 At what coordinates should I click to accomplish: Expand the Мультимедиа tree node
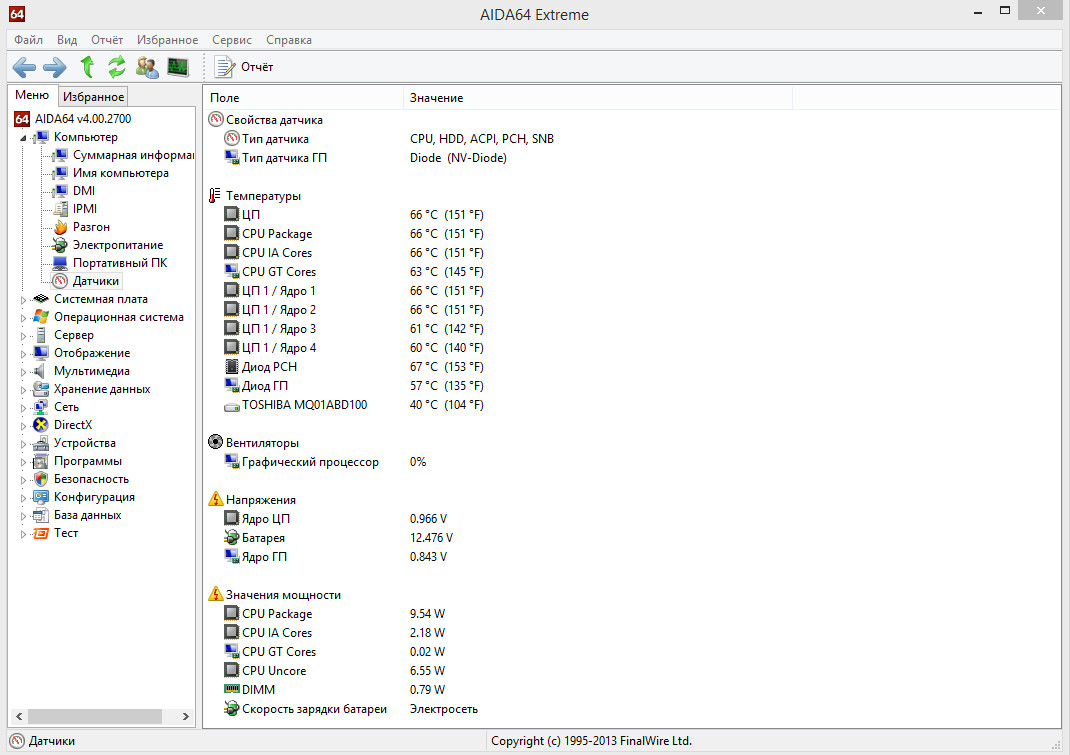click(23, 372)
